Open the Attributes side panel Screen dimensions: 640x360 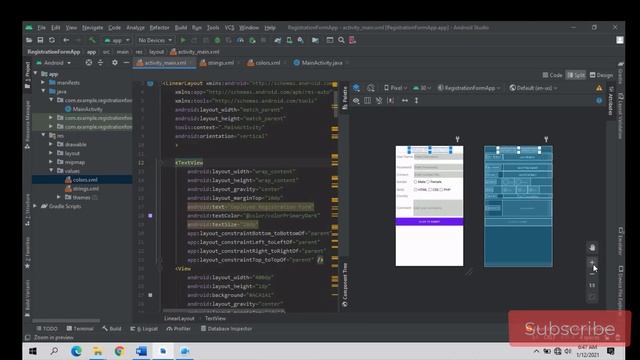(611, 100)
